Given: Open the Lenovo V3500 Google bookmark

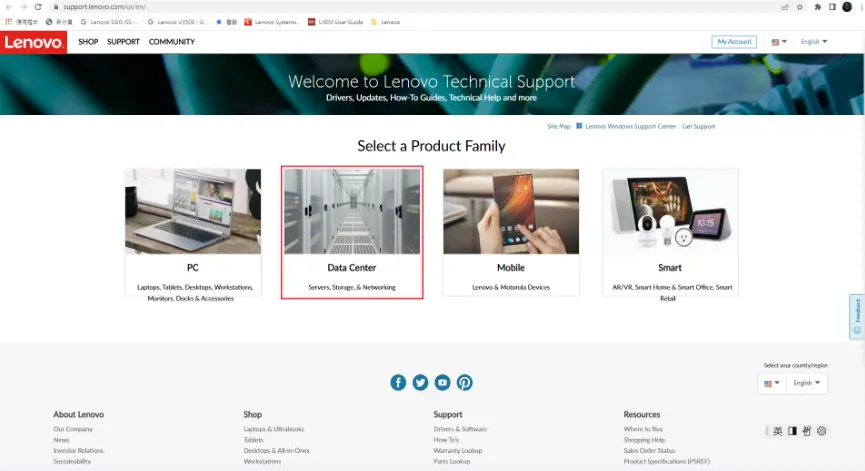Looking at the screenshot, I should point(177,22).
